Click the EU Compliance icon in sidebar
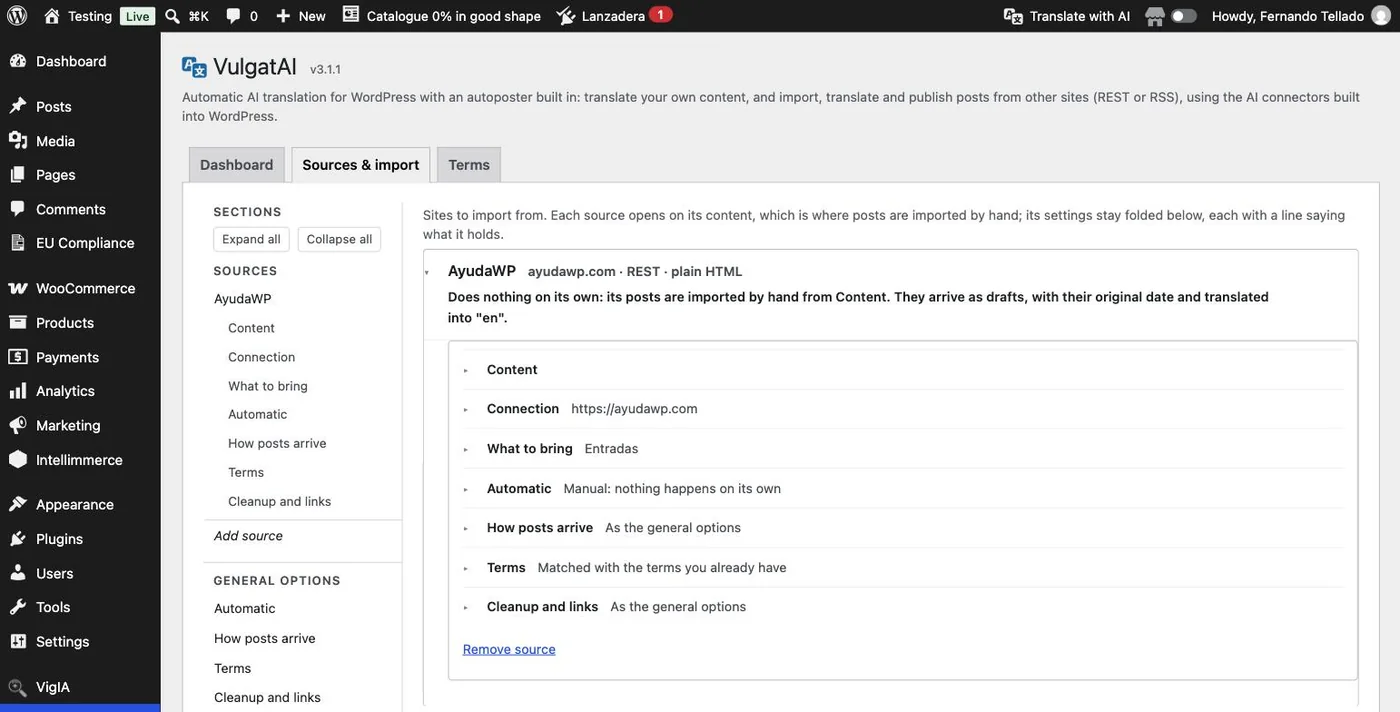This screenshot has height=712, width=1400. (17, 243)
